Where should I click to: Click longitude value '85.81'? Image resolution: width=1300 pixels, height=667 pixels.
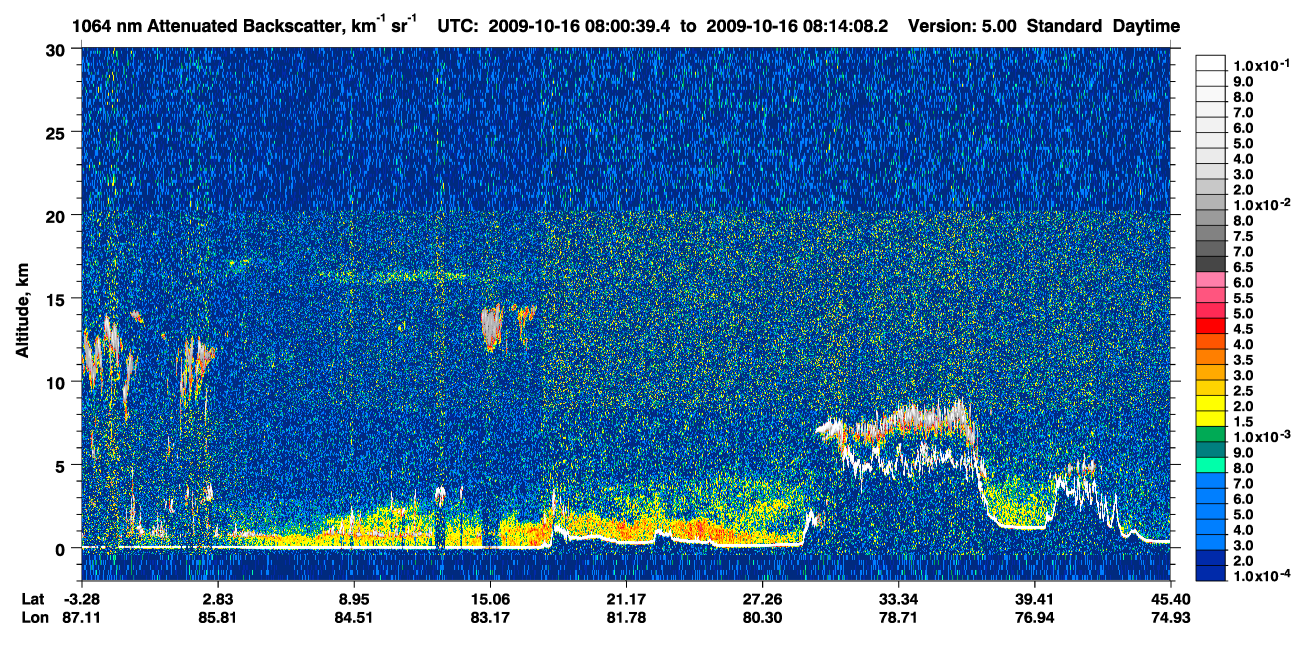[217, 617]
